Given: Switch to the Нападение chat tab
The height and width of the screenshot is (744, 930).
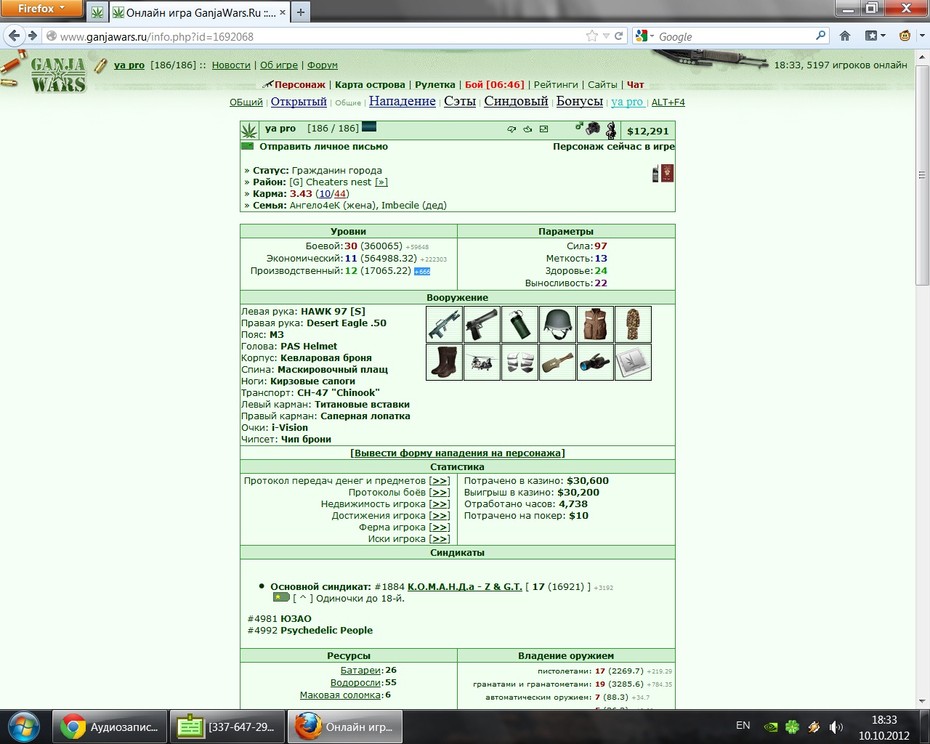Looking at the screenshot, I should point(402,101).
